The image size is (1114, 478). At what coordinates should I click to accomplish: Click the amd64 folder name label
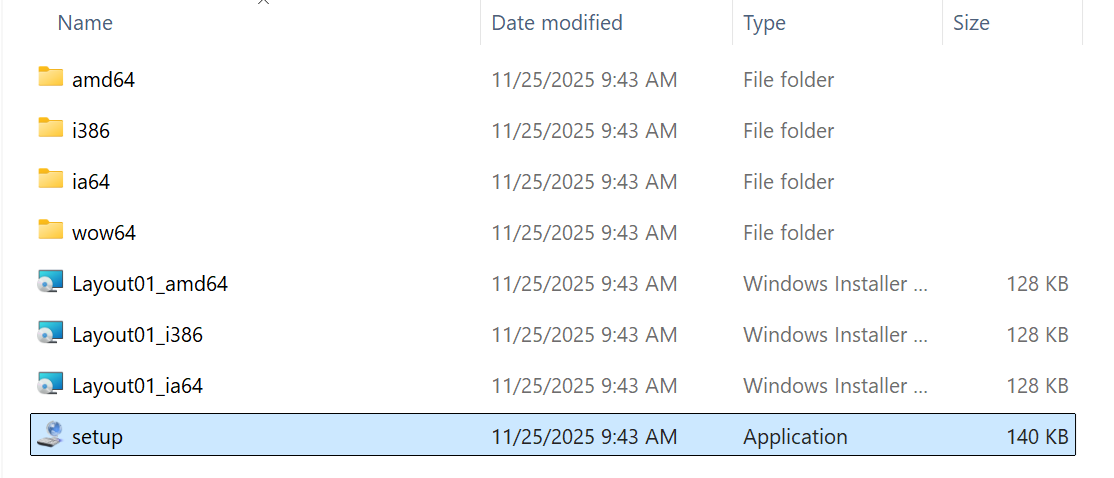(x=103, y=80)
